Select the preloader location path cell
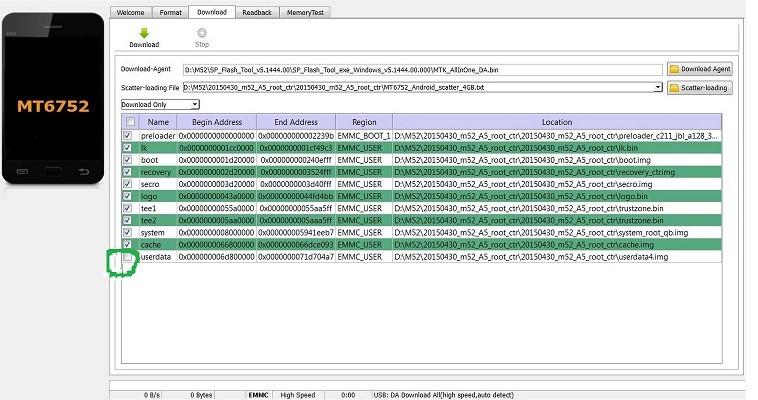The width and height of the screenshot is (758, 400). [x=557, y=135]
